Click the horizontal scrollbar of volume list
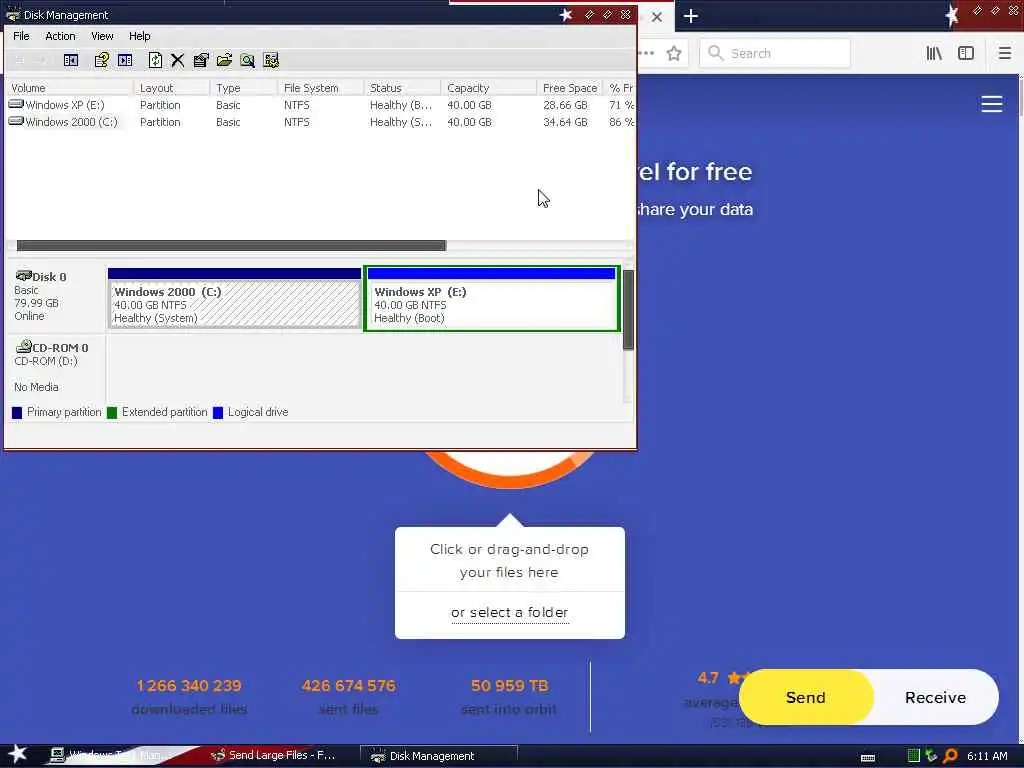 231,246
